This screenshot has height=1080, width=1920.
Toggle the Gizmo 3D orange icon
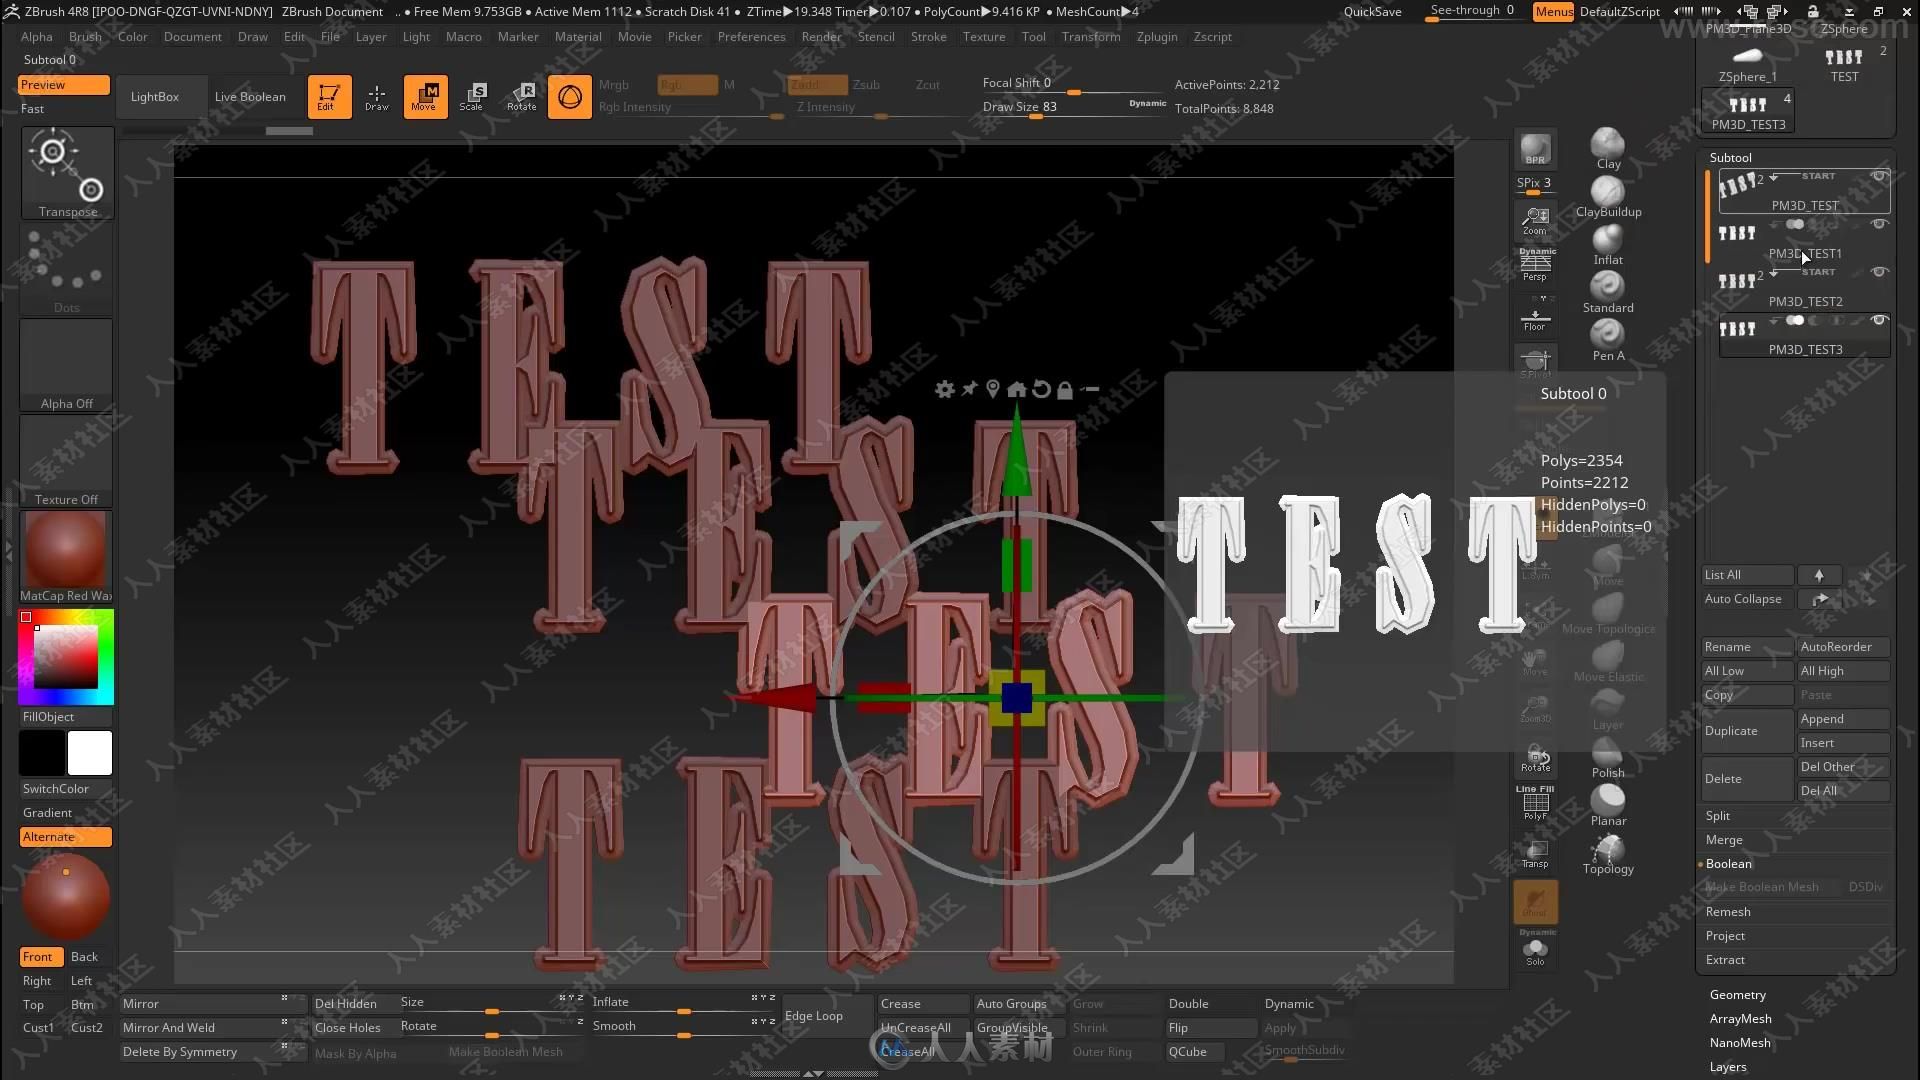click(569, 97)
